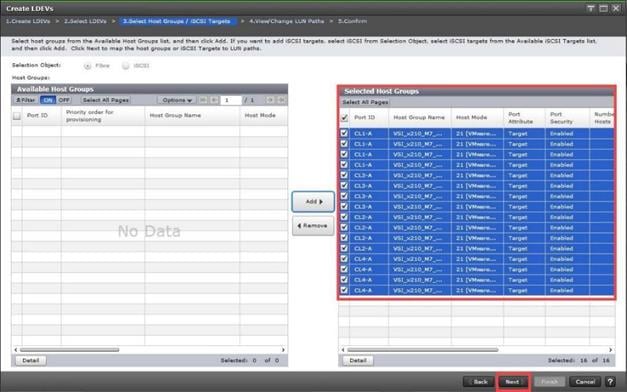Click the page number input field

point(231,100)
